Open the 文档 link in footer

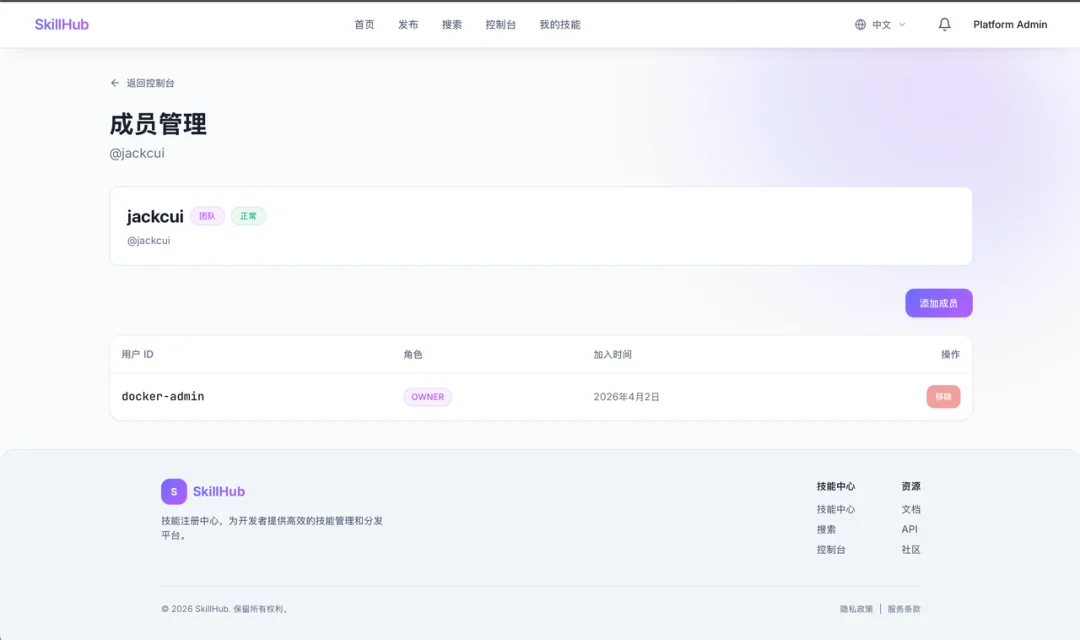[908, 509]
